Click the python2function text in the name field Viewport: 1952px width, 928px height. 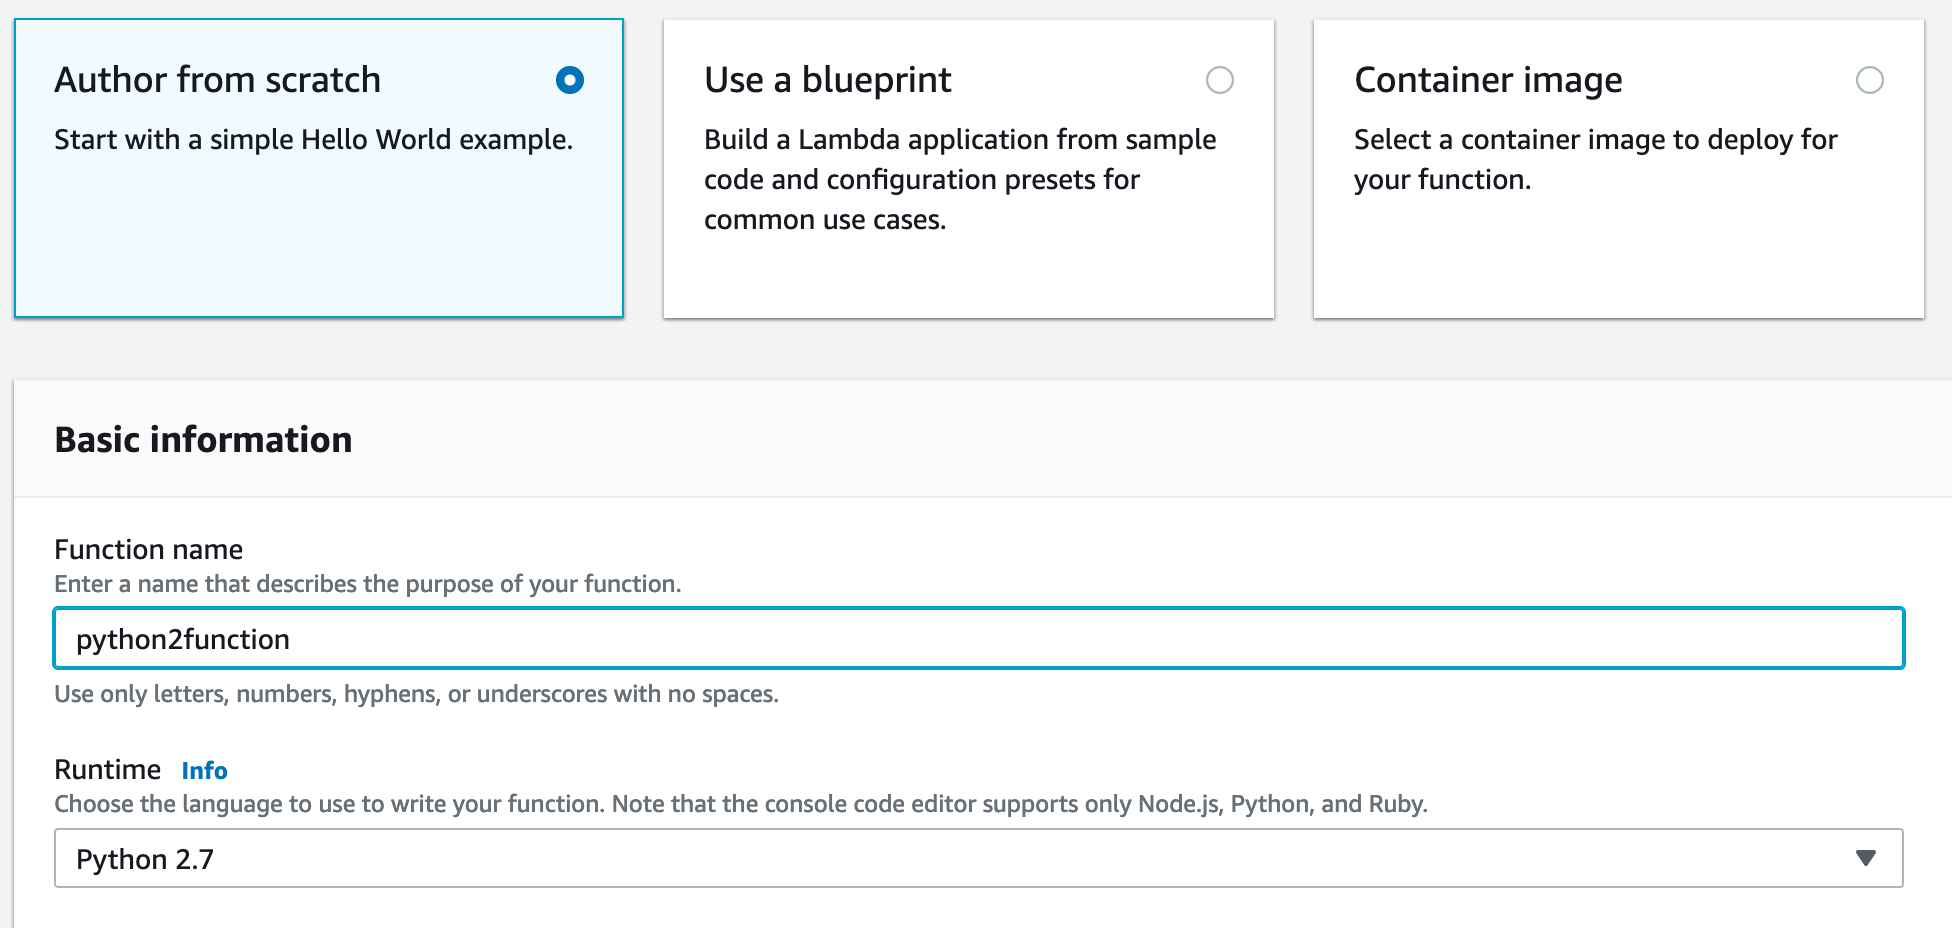click(183, 639)
